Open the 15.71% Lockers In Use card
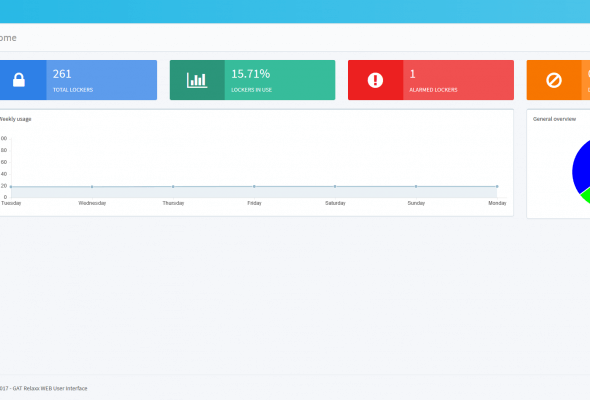This screenshot has height=400, width=590. (x=252, y=80)
